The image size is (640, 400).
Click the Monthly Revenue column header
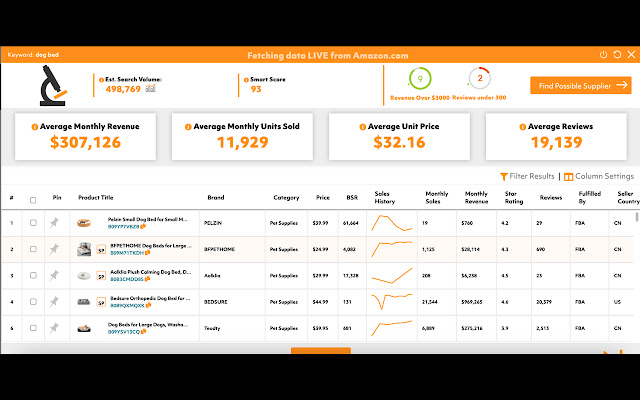coord(476,198)
